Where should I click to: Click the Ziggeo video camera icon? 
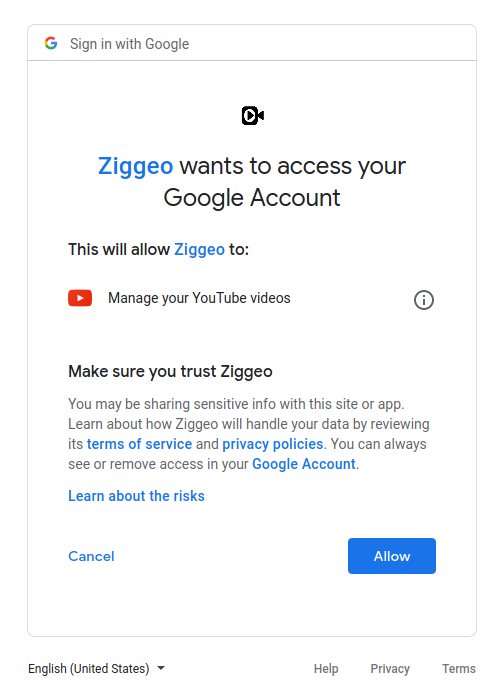click(x=253, y=116)
